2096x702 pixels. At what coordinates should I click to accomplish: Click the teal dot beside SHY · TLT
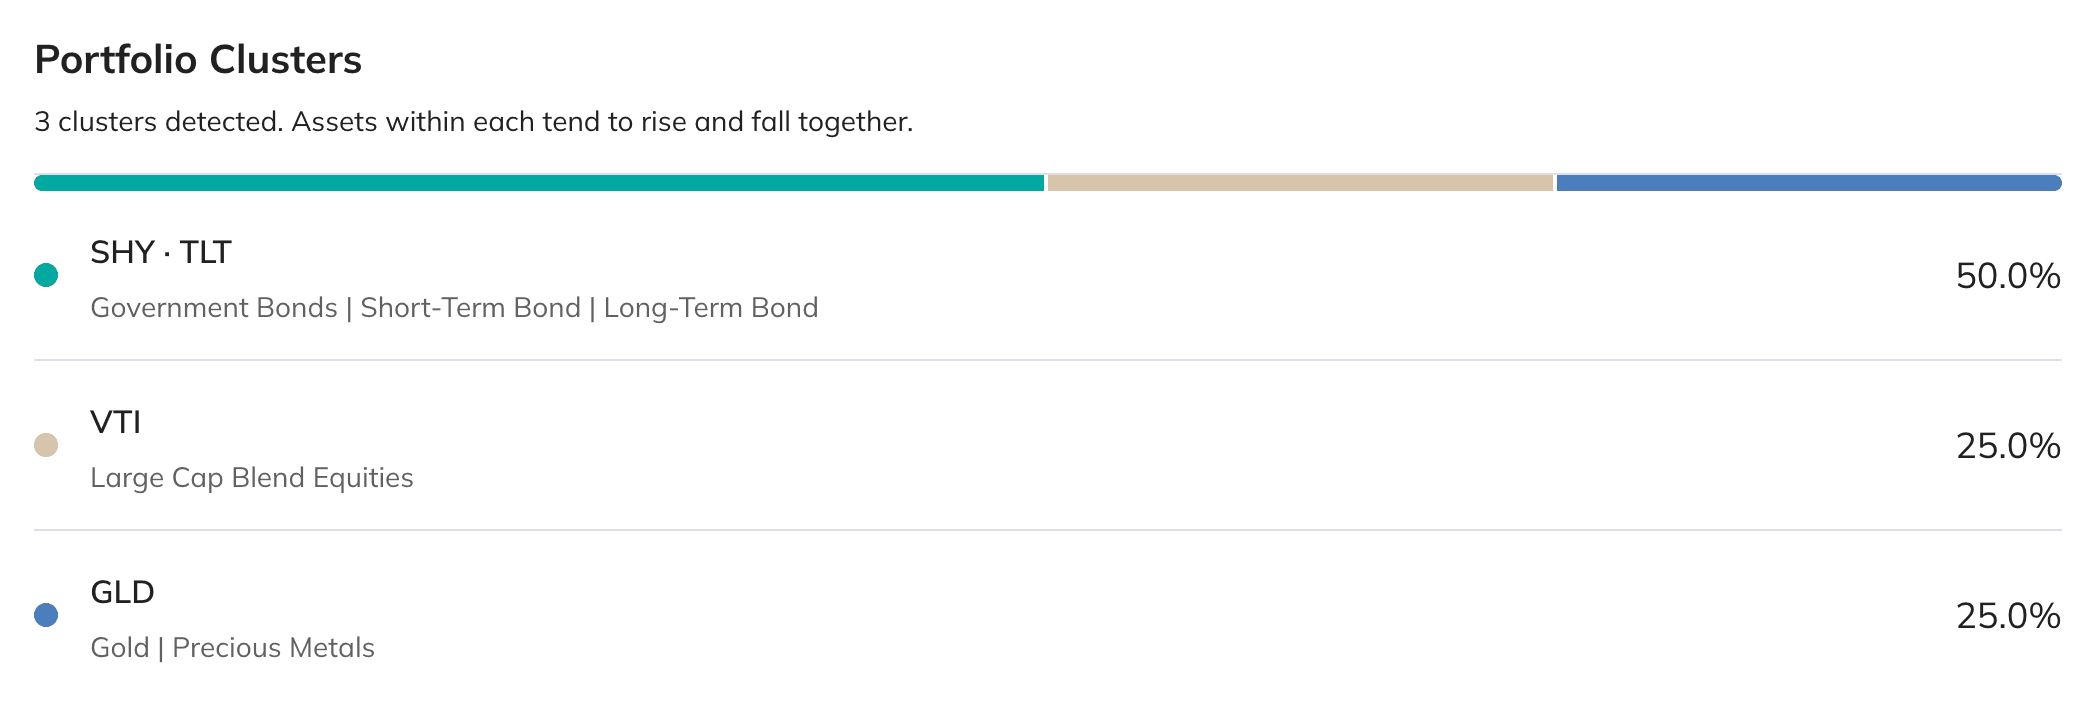(46, 275)
